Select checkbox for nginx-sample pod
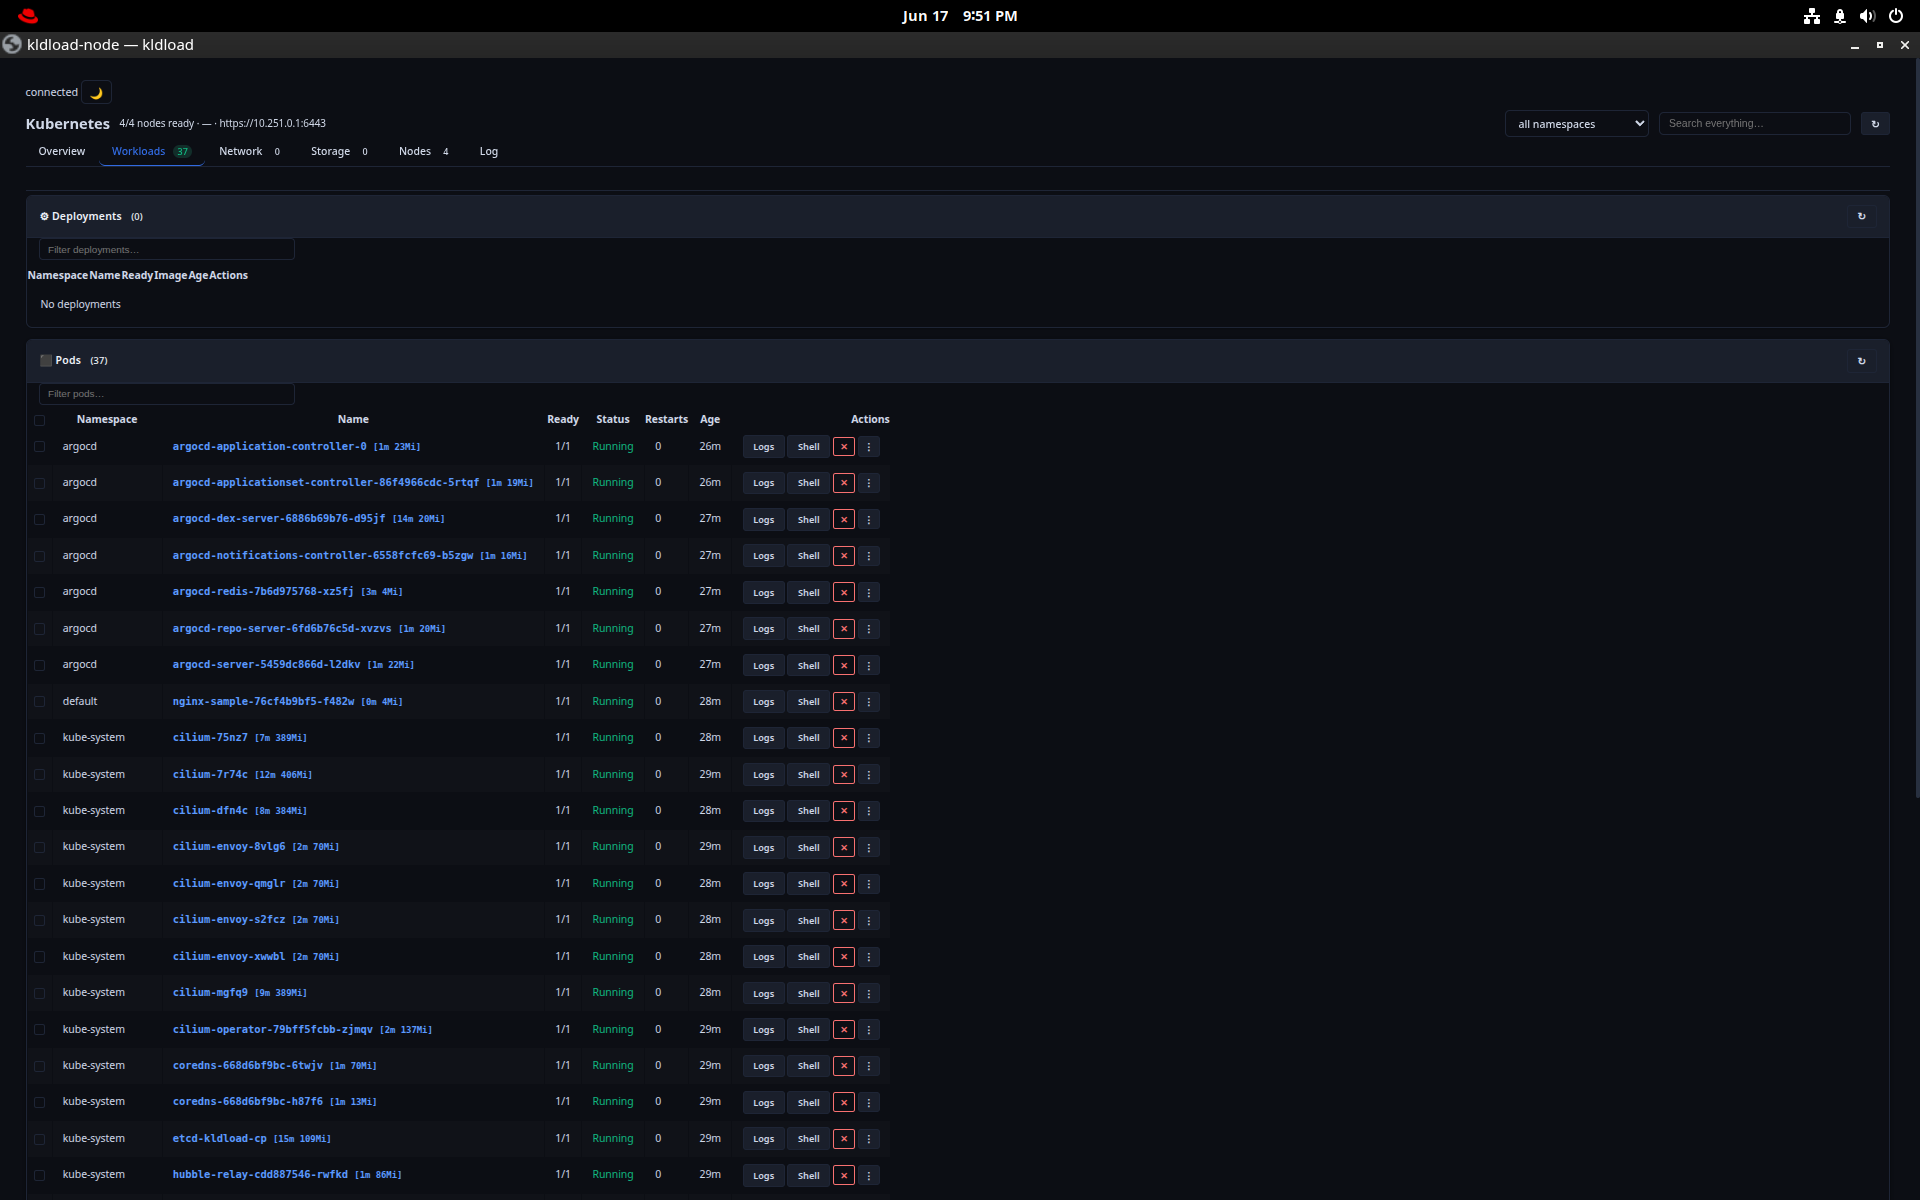 [40, 702]
